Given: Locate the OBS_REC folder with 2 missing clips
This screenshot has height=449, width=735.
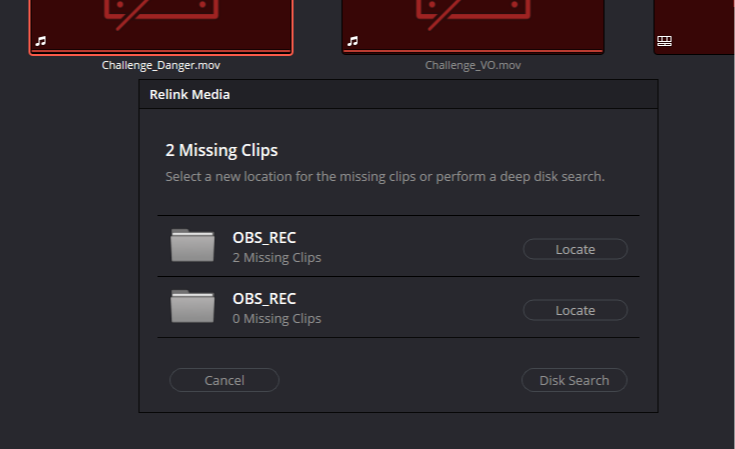Looking at the screenshot, I should [x=575, y=249].
